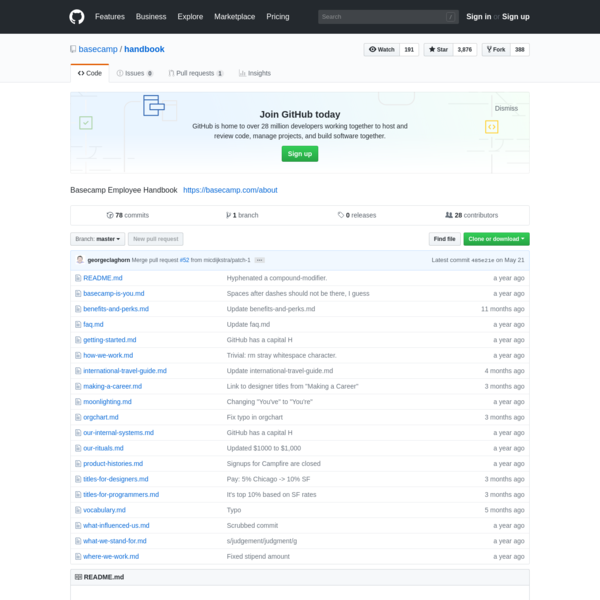Expand commit message ellipsis button

pyautogui.click(x=259, y=260)
